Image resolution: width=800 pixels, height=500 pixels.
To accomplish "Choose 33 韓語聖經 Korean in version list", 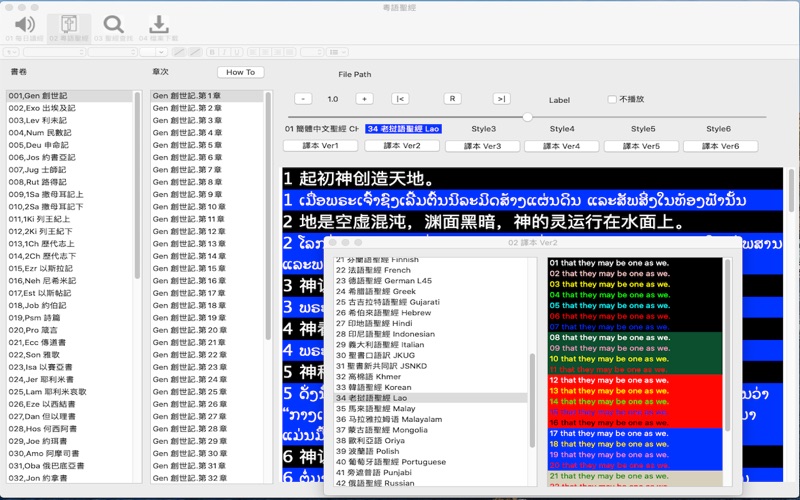I will coord(376,387).
